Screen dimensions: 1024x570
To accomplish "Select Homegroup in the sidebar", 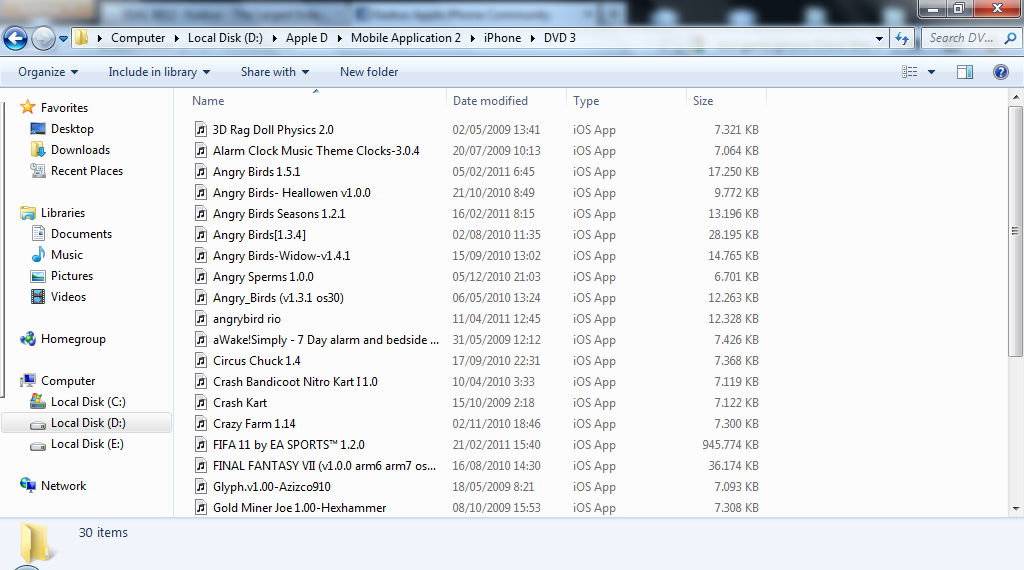I will 73,339.
